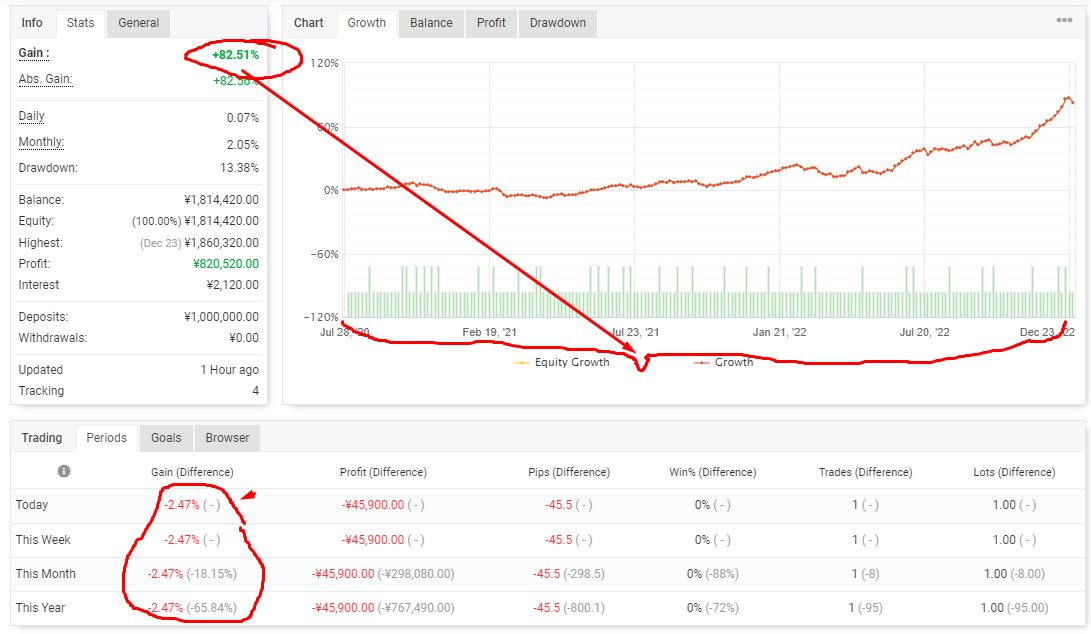1091x634 pixels.
Task: Click This Year profit (-¥767,490.00) cell
Action: pyautogui.click(x=383, y=608)
